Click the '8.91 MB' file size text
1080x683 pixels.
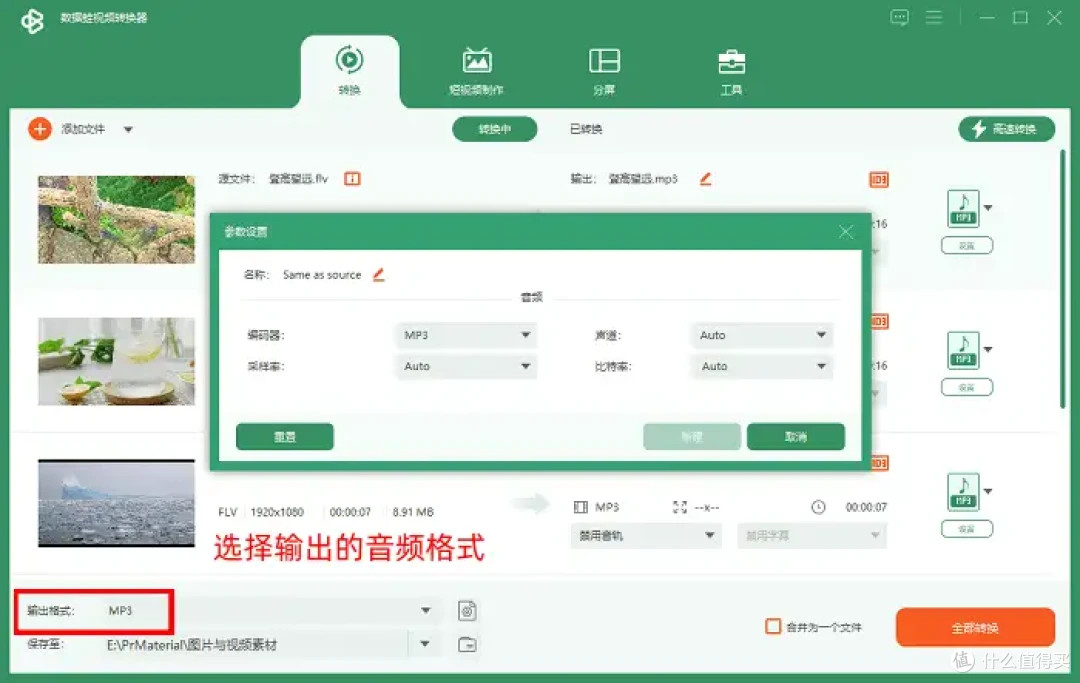pyautogui.click(x=413, y=512)
